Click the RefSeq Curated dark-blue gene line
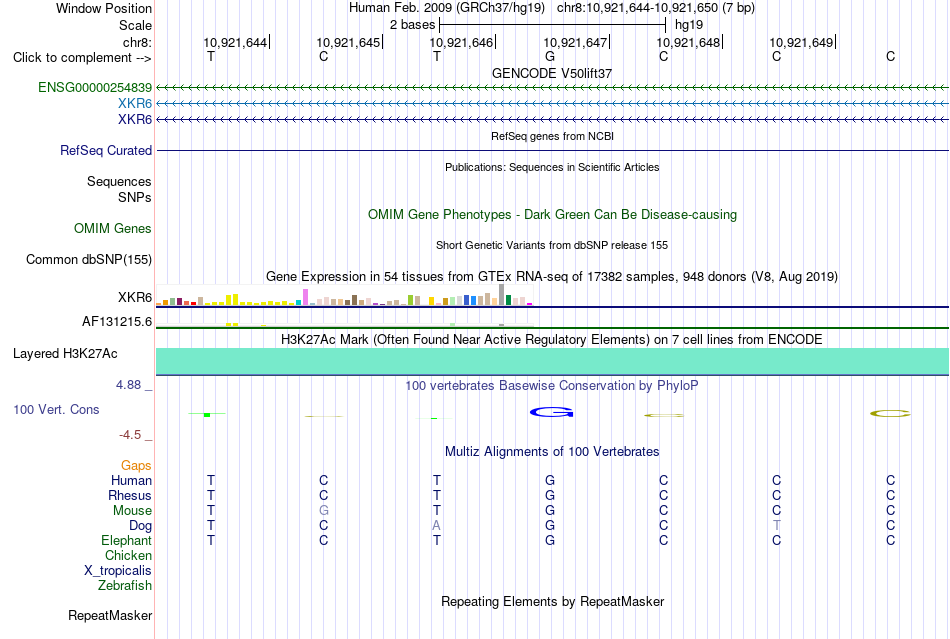The image size is (950, 639). pyautogui.click(x=552, y=150)
